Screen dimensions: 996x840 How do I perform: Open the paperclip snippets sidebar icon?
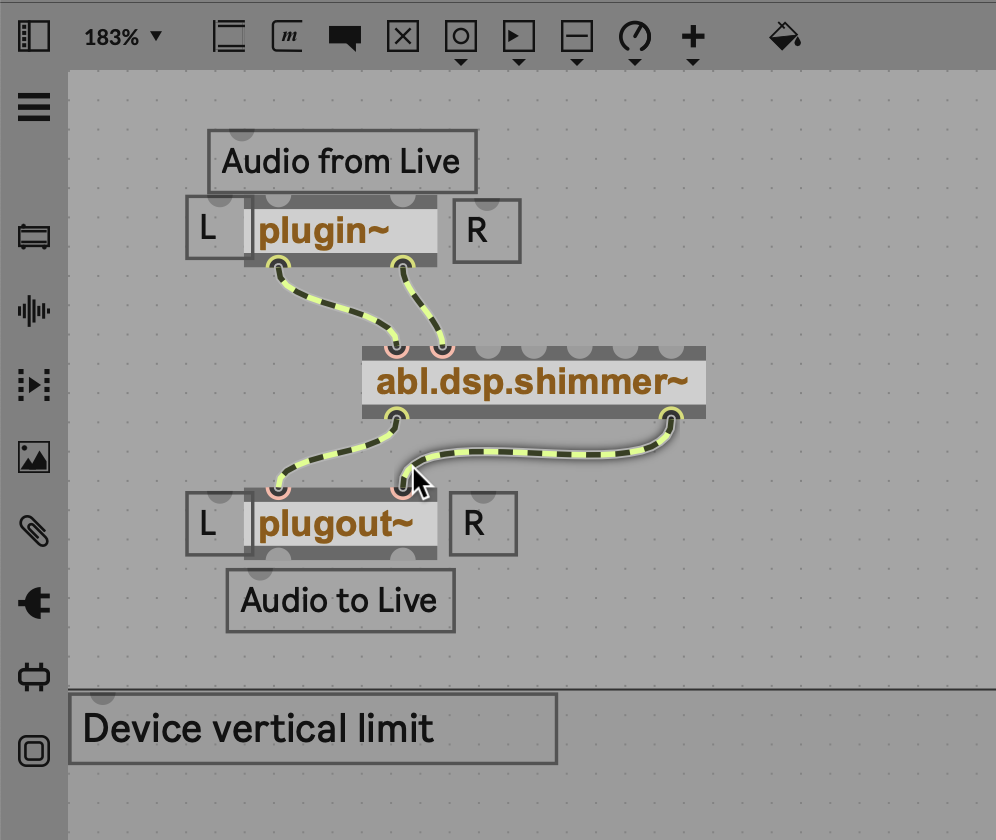coord(34,530)
